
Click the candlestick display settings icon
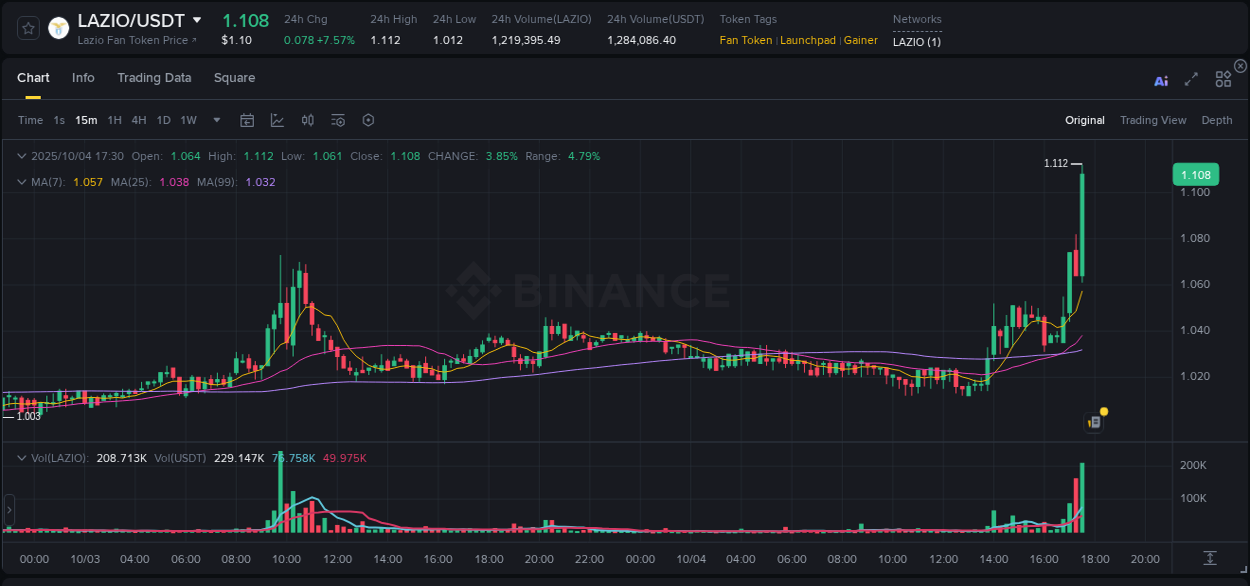click(x=307, y=120)
